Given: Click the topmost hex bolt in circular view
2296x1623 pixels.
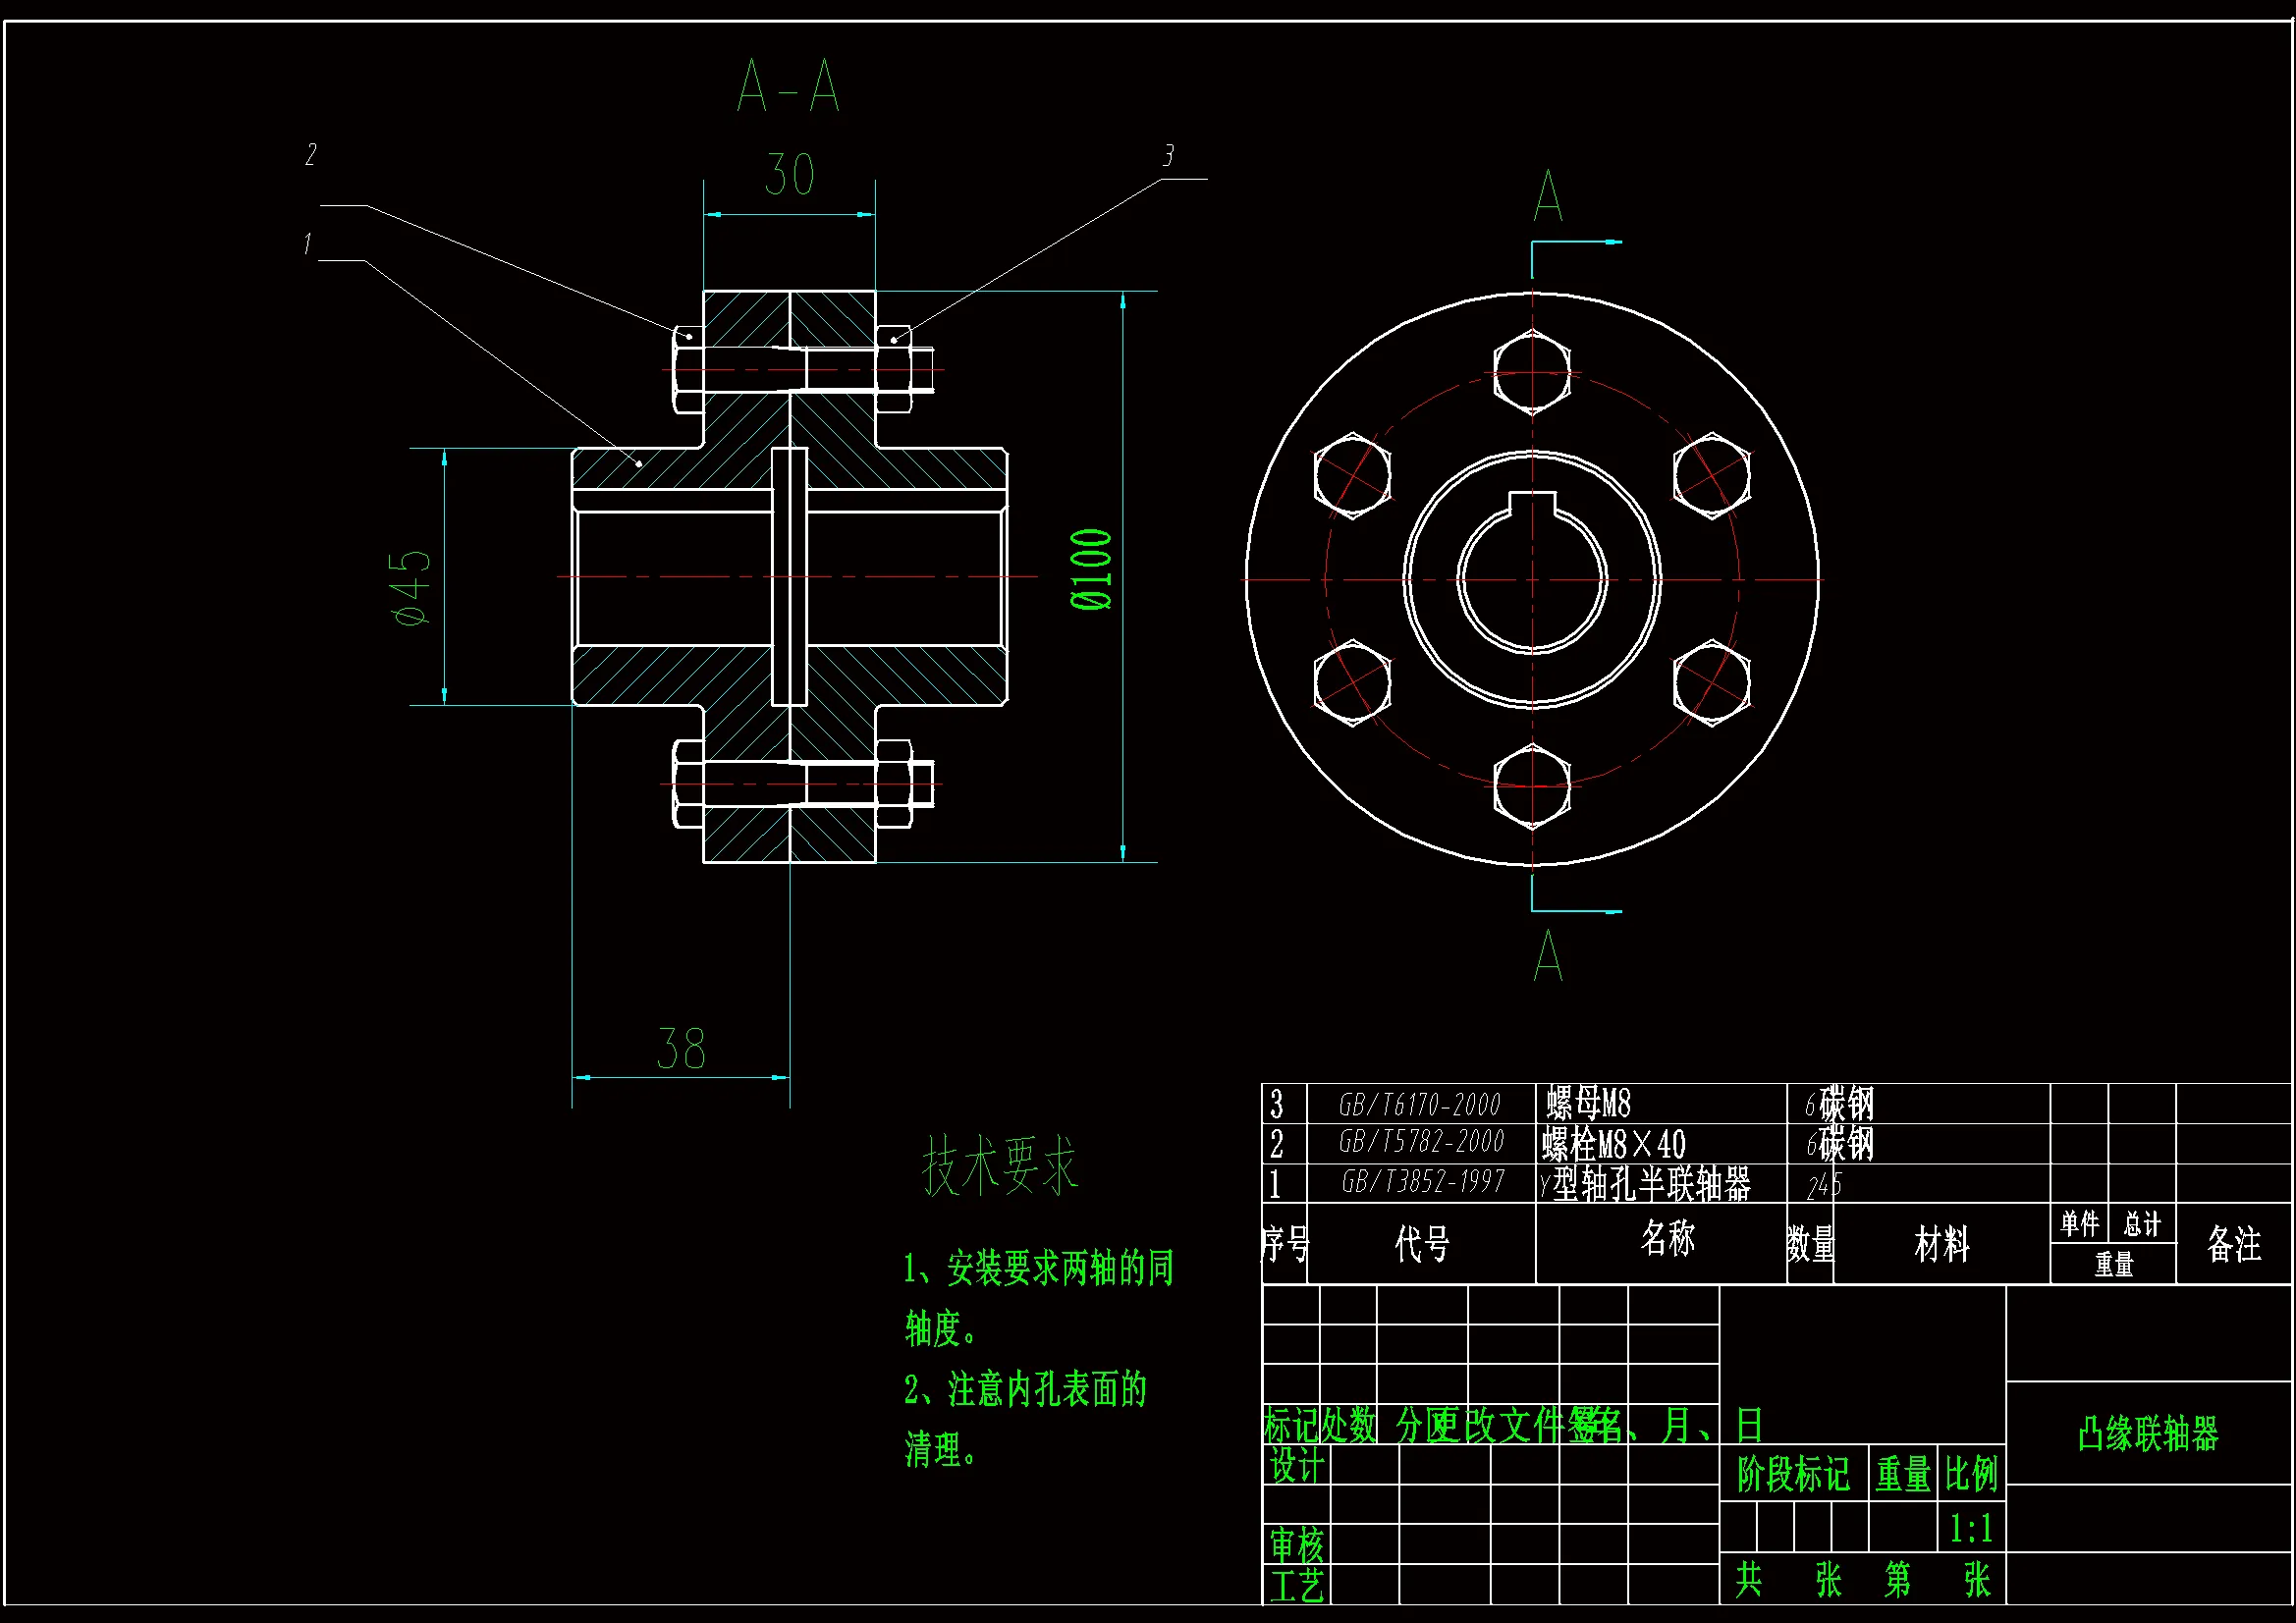Looking at the screenshot, I should pyautogui.click(x=1531, y=372).
